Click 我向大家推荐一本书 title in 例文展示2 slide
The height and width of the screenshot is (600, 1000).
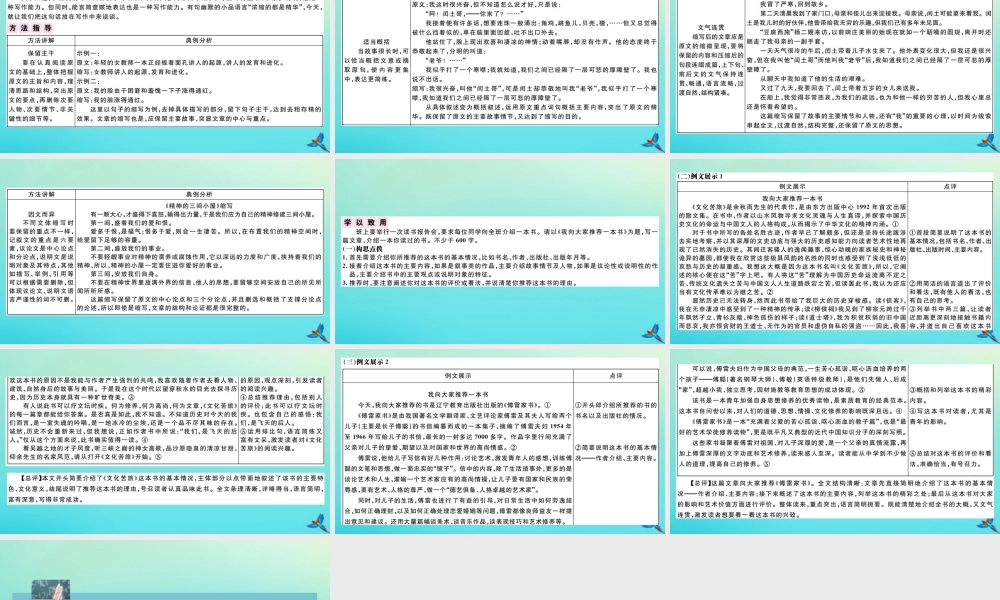(458, 395)
